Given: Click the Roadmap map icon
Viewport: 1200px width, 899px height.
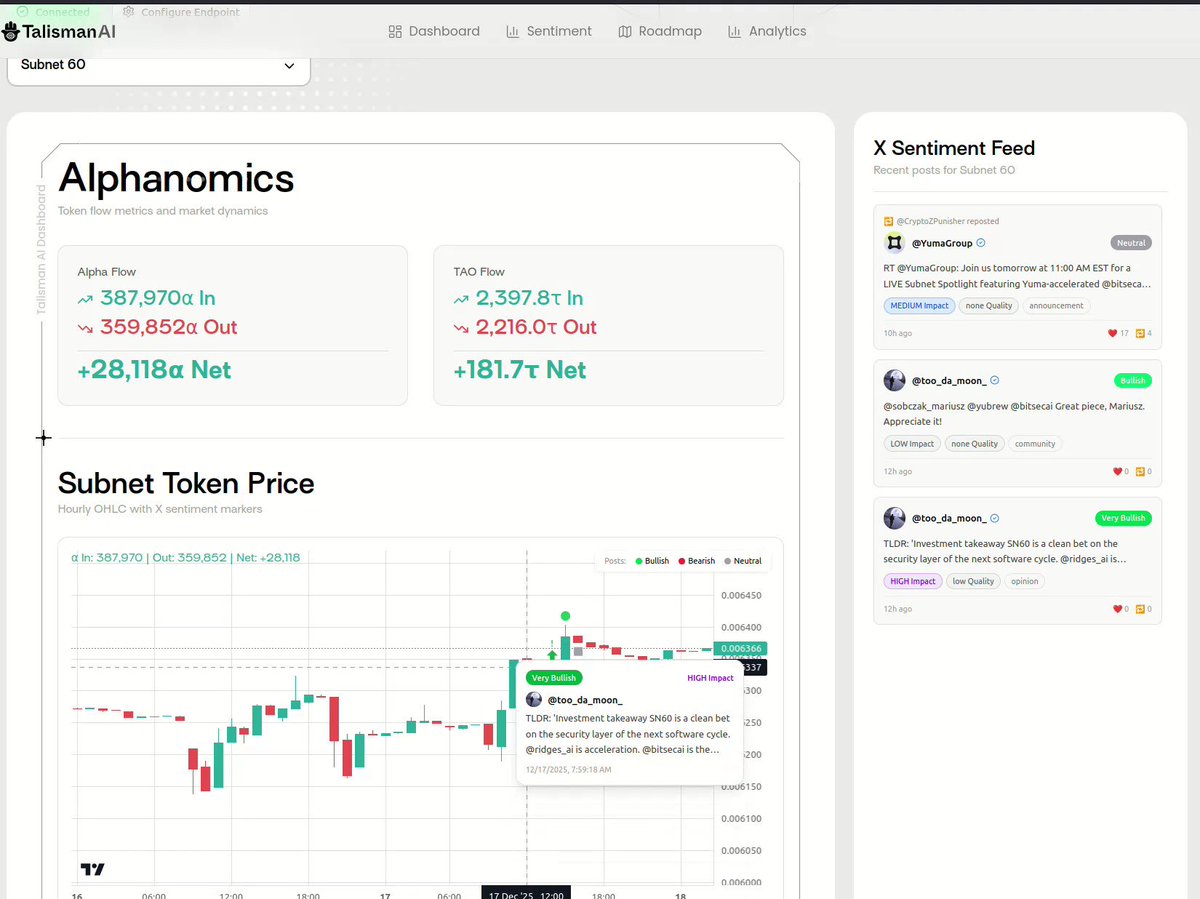Looking at the screenshot, I should click(625, 31).
